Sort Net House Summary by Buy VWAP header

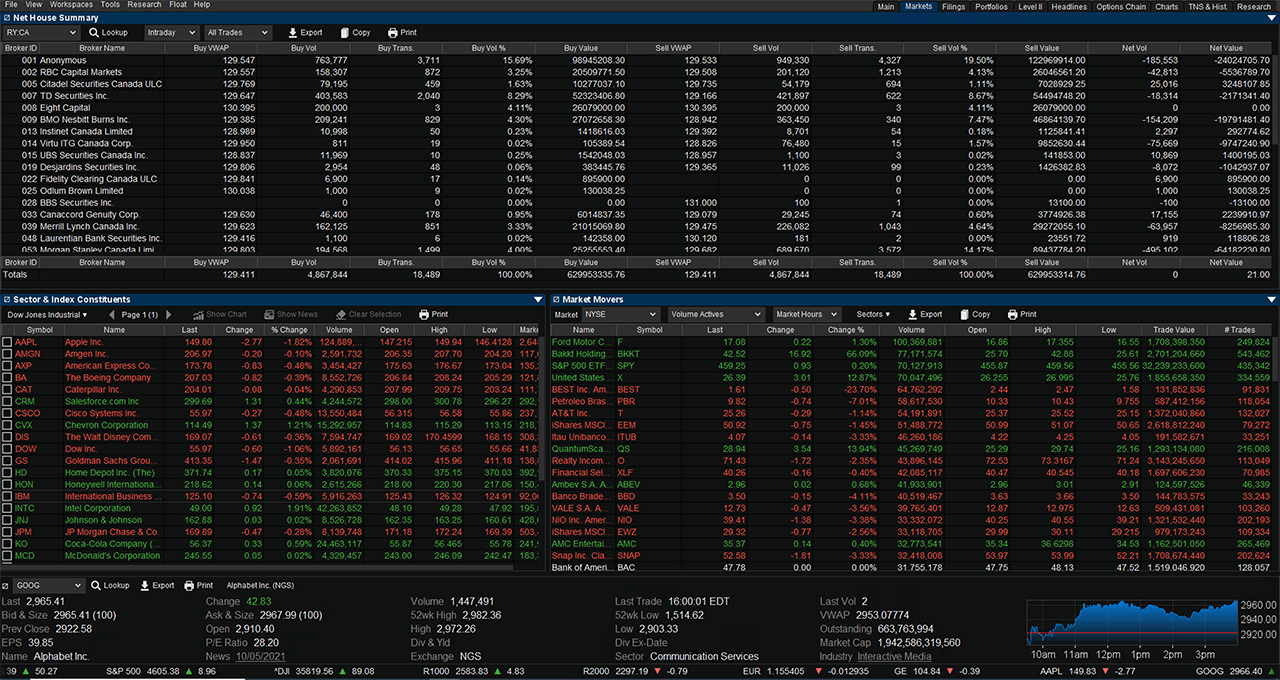[x=209, y=48]
